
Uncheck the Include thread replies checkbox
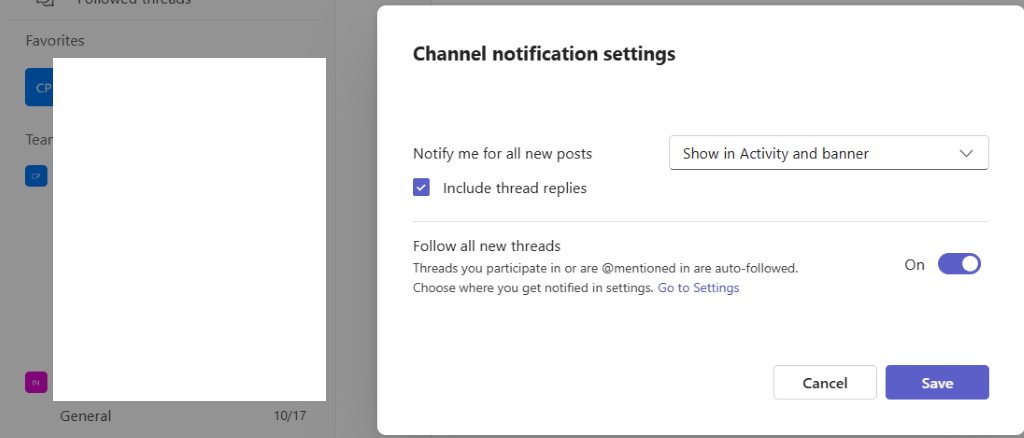coord(422,187)
